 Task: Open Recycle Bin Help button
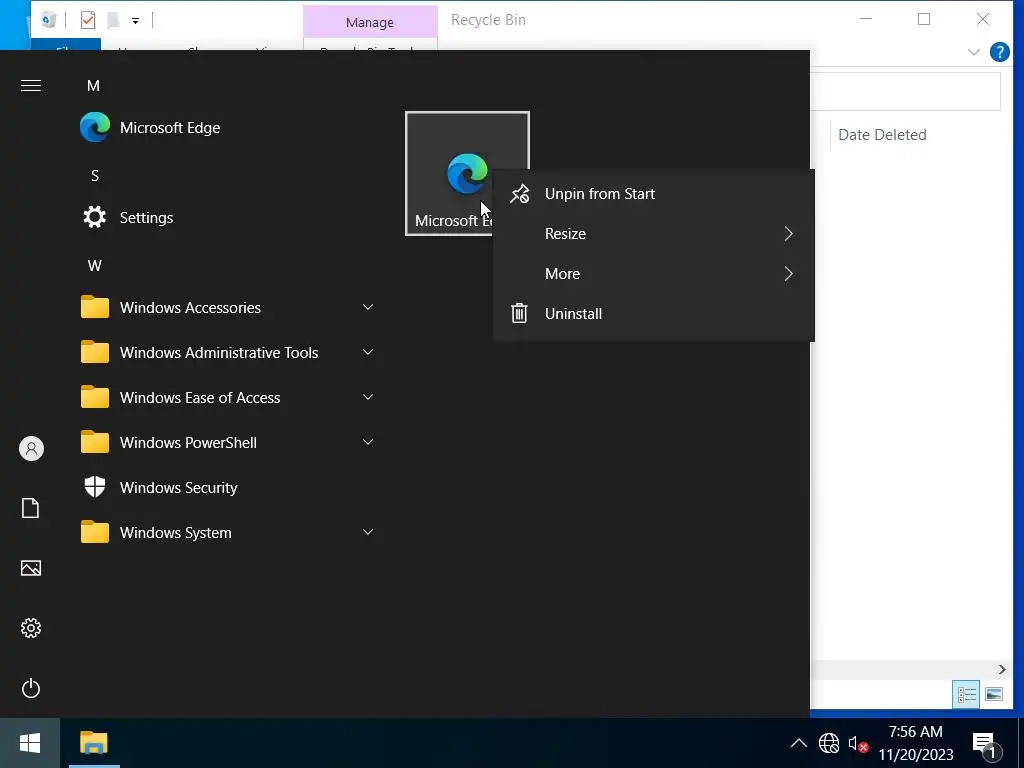click(x=999, y=52)
